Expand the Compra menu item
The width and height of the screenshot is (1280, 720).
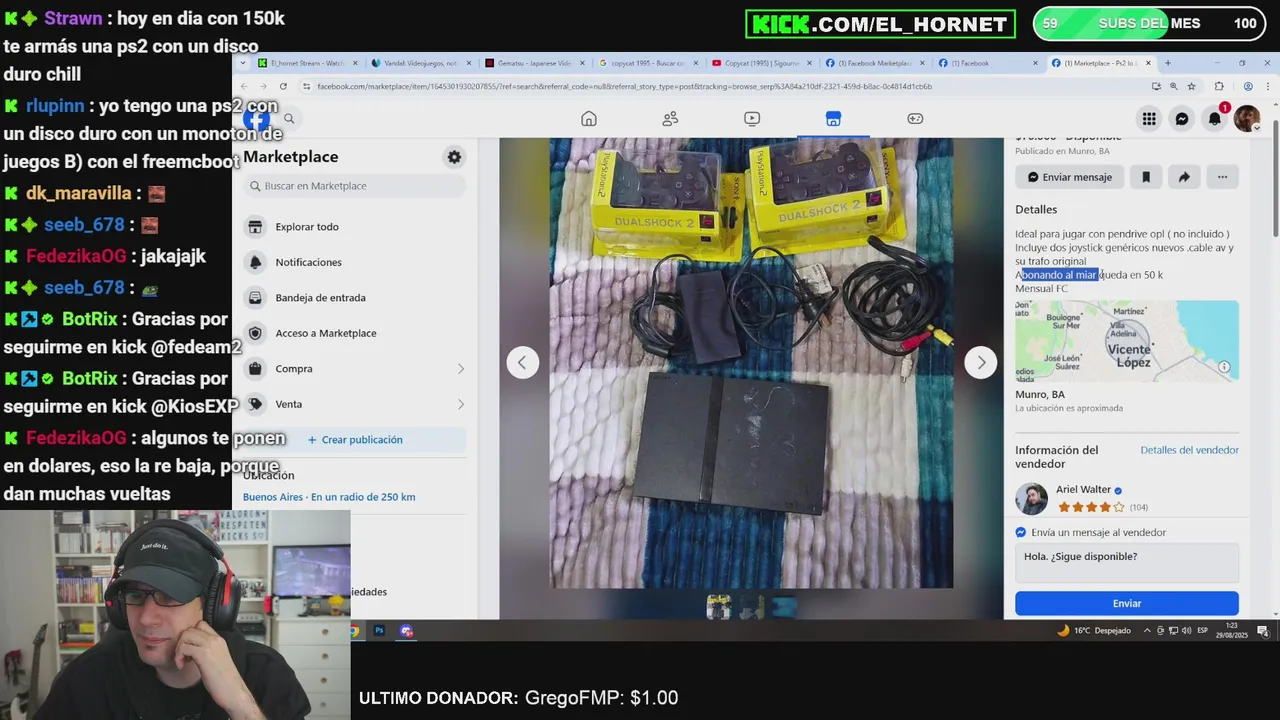[x=354, y=369]
